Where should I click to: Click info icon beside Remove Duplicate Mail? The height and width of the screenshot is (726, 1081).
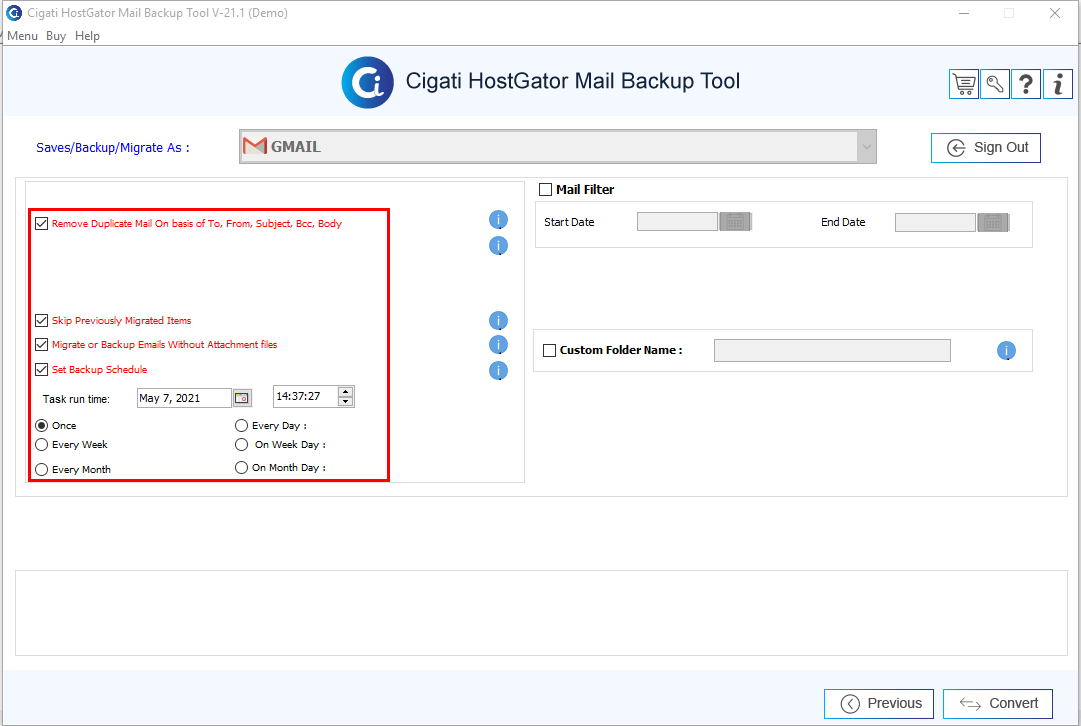[x=498, y=220]
